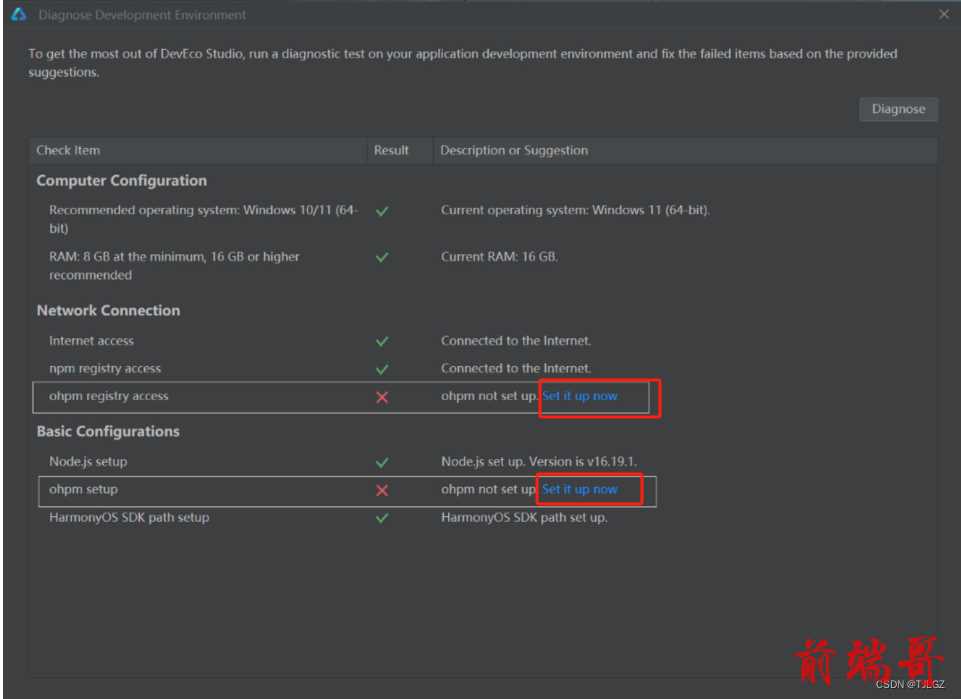Screen dimensions: 961x699
Task: Close the Diagnose Development Environment dialog
Action: [x=944, y=14]
